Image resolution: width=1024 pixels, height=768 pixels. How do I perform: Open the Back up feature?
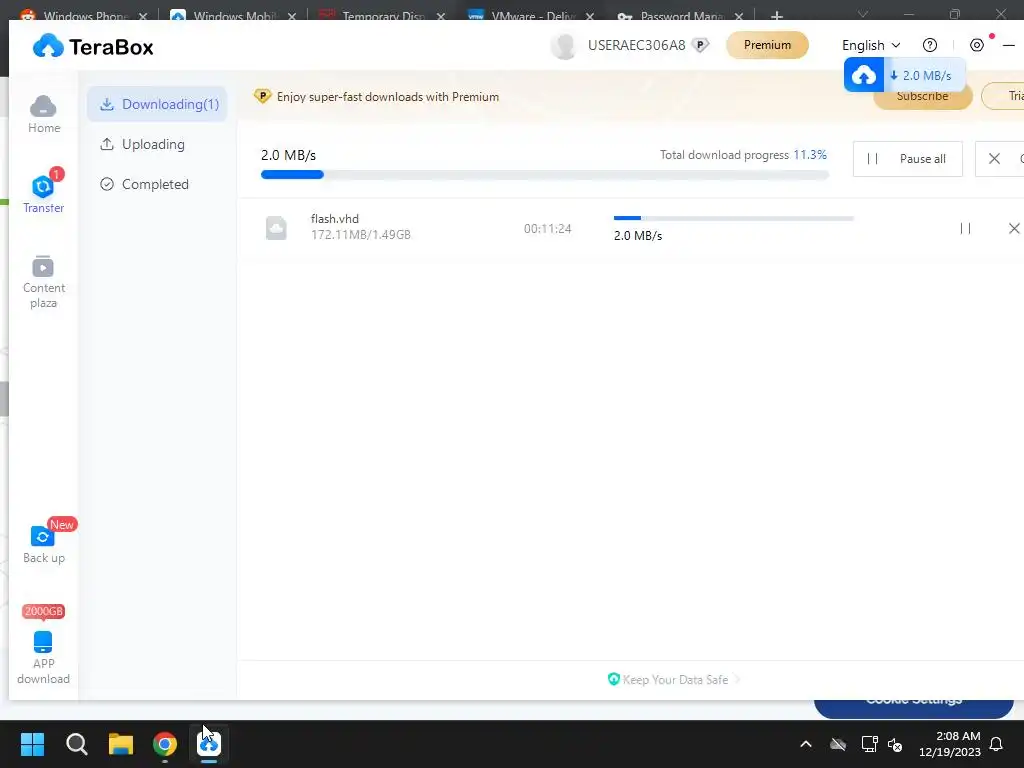[x=44, y=545]
